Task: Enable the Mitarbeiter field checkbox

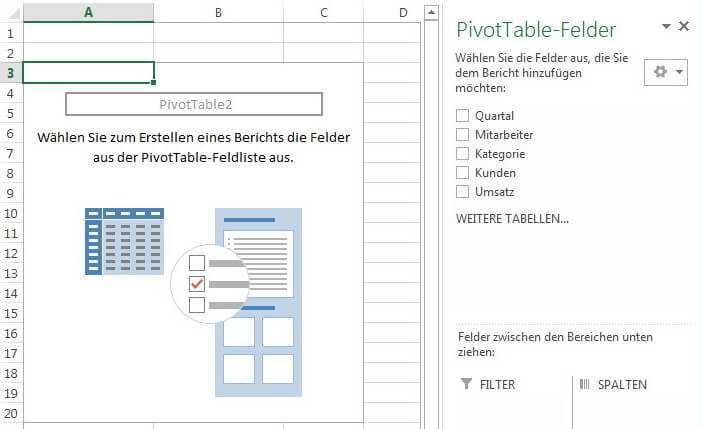Action: [462, 134]
